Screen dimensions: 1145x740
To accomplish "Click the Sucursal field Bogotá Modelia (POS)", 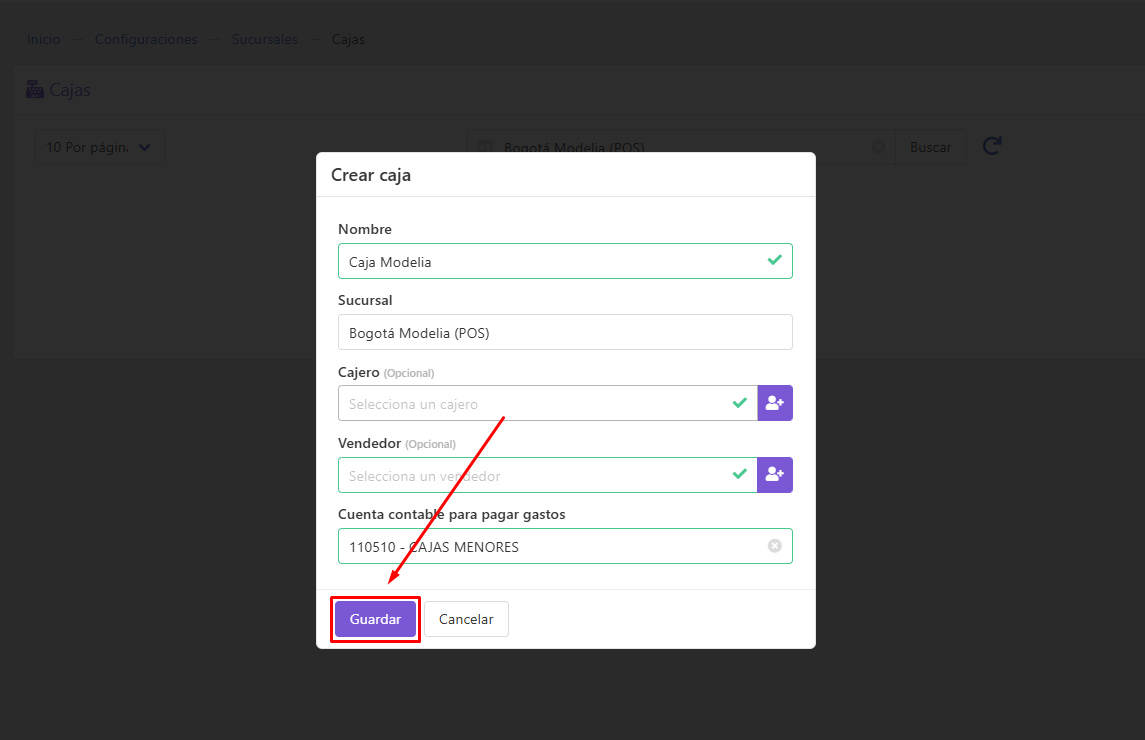I will tap(565, 332).
